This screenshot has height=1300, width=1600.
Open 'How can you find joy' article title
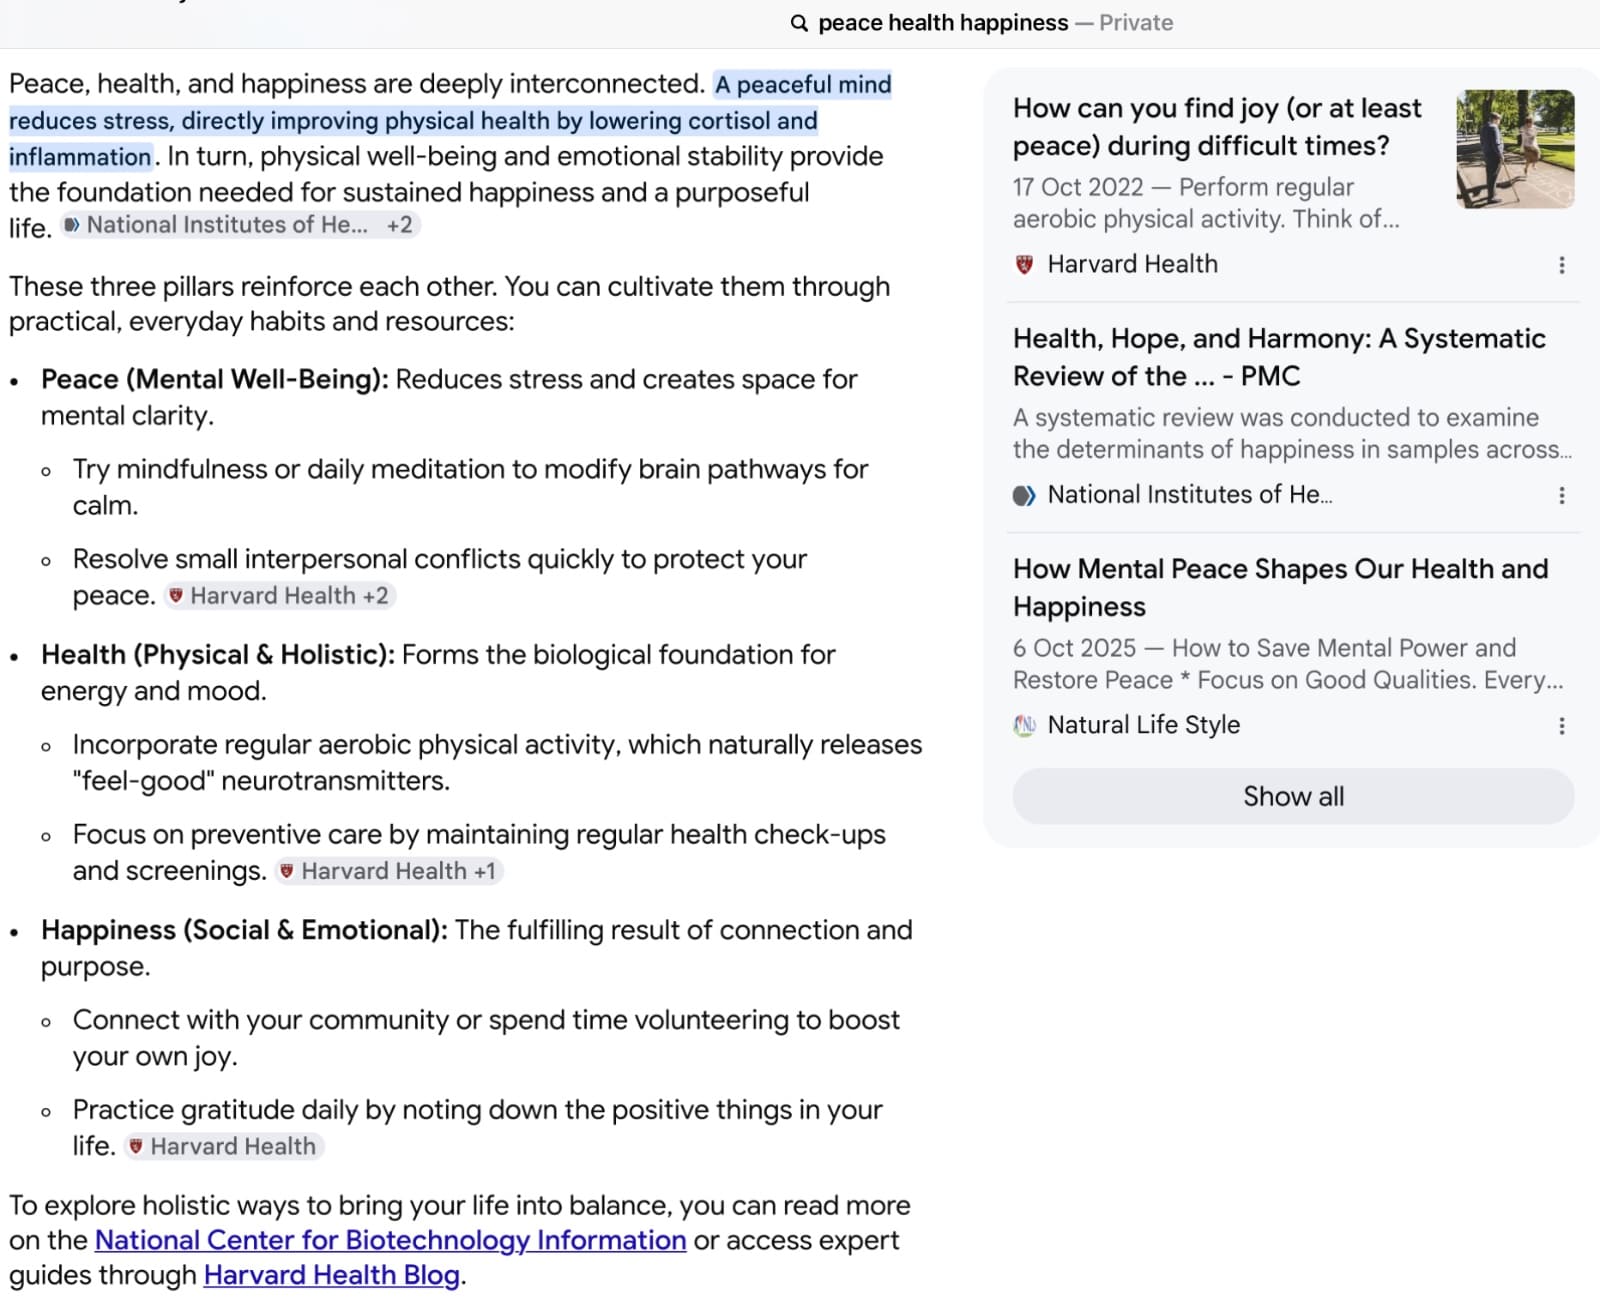coord(1217,127)
